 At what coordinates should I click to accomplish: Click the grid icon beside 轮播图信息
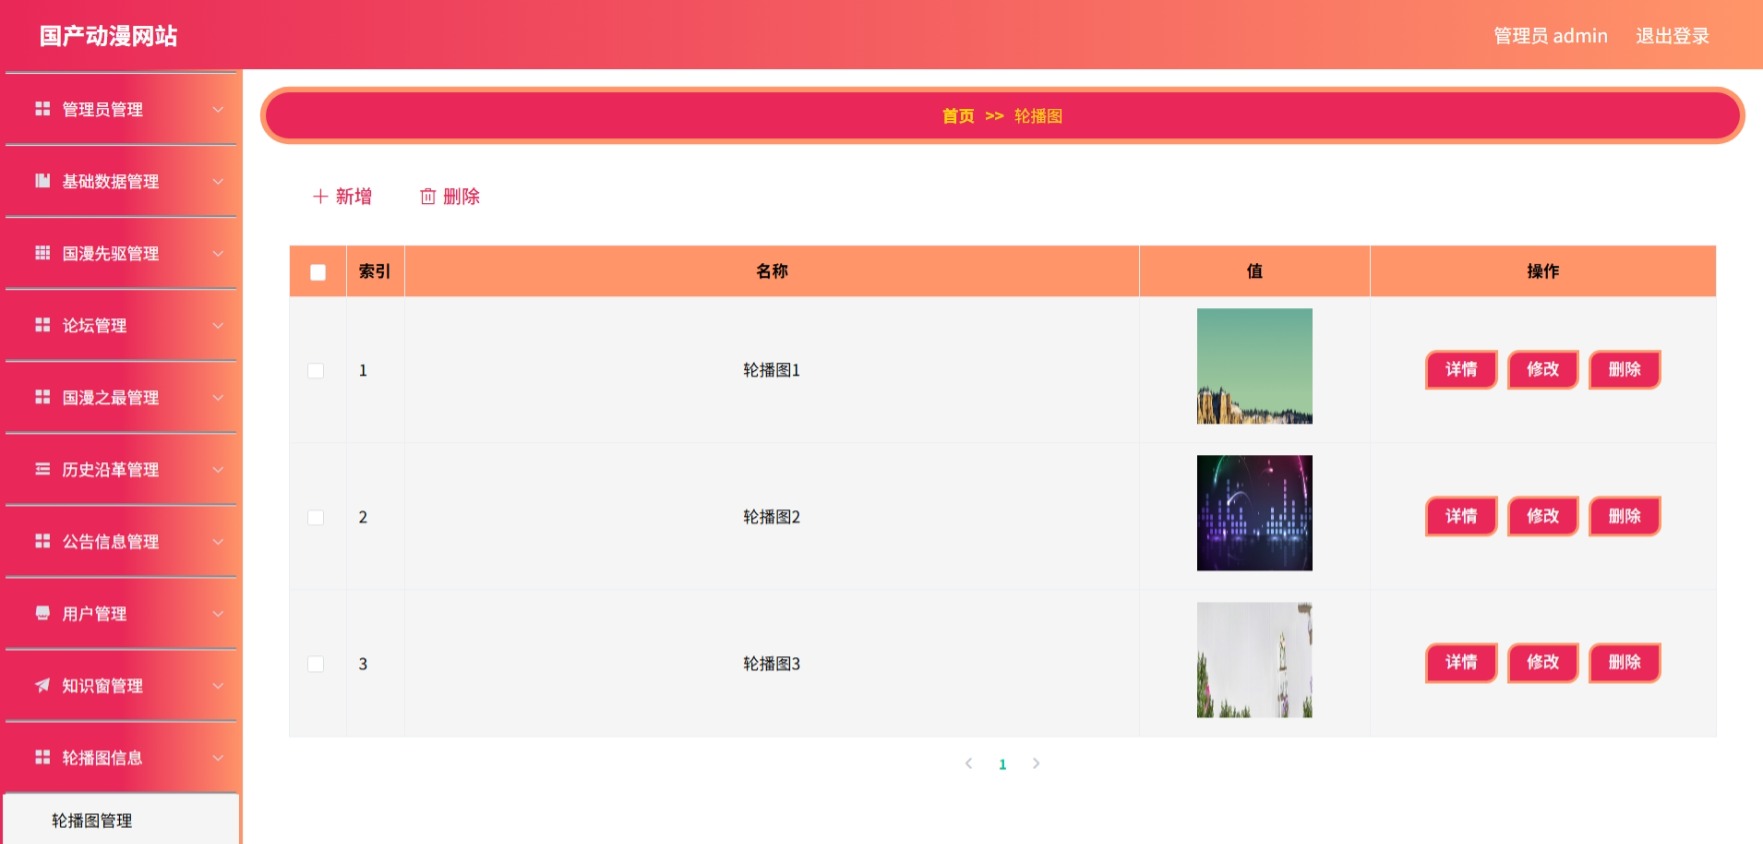(42, 757)
